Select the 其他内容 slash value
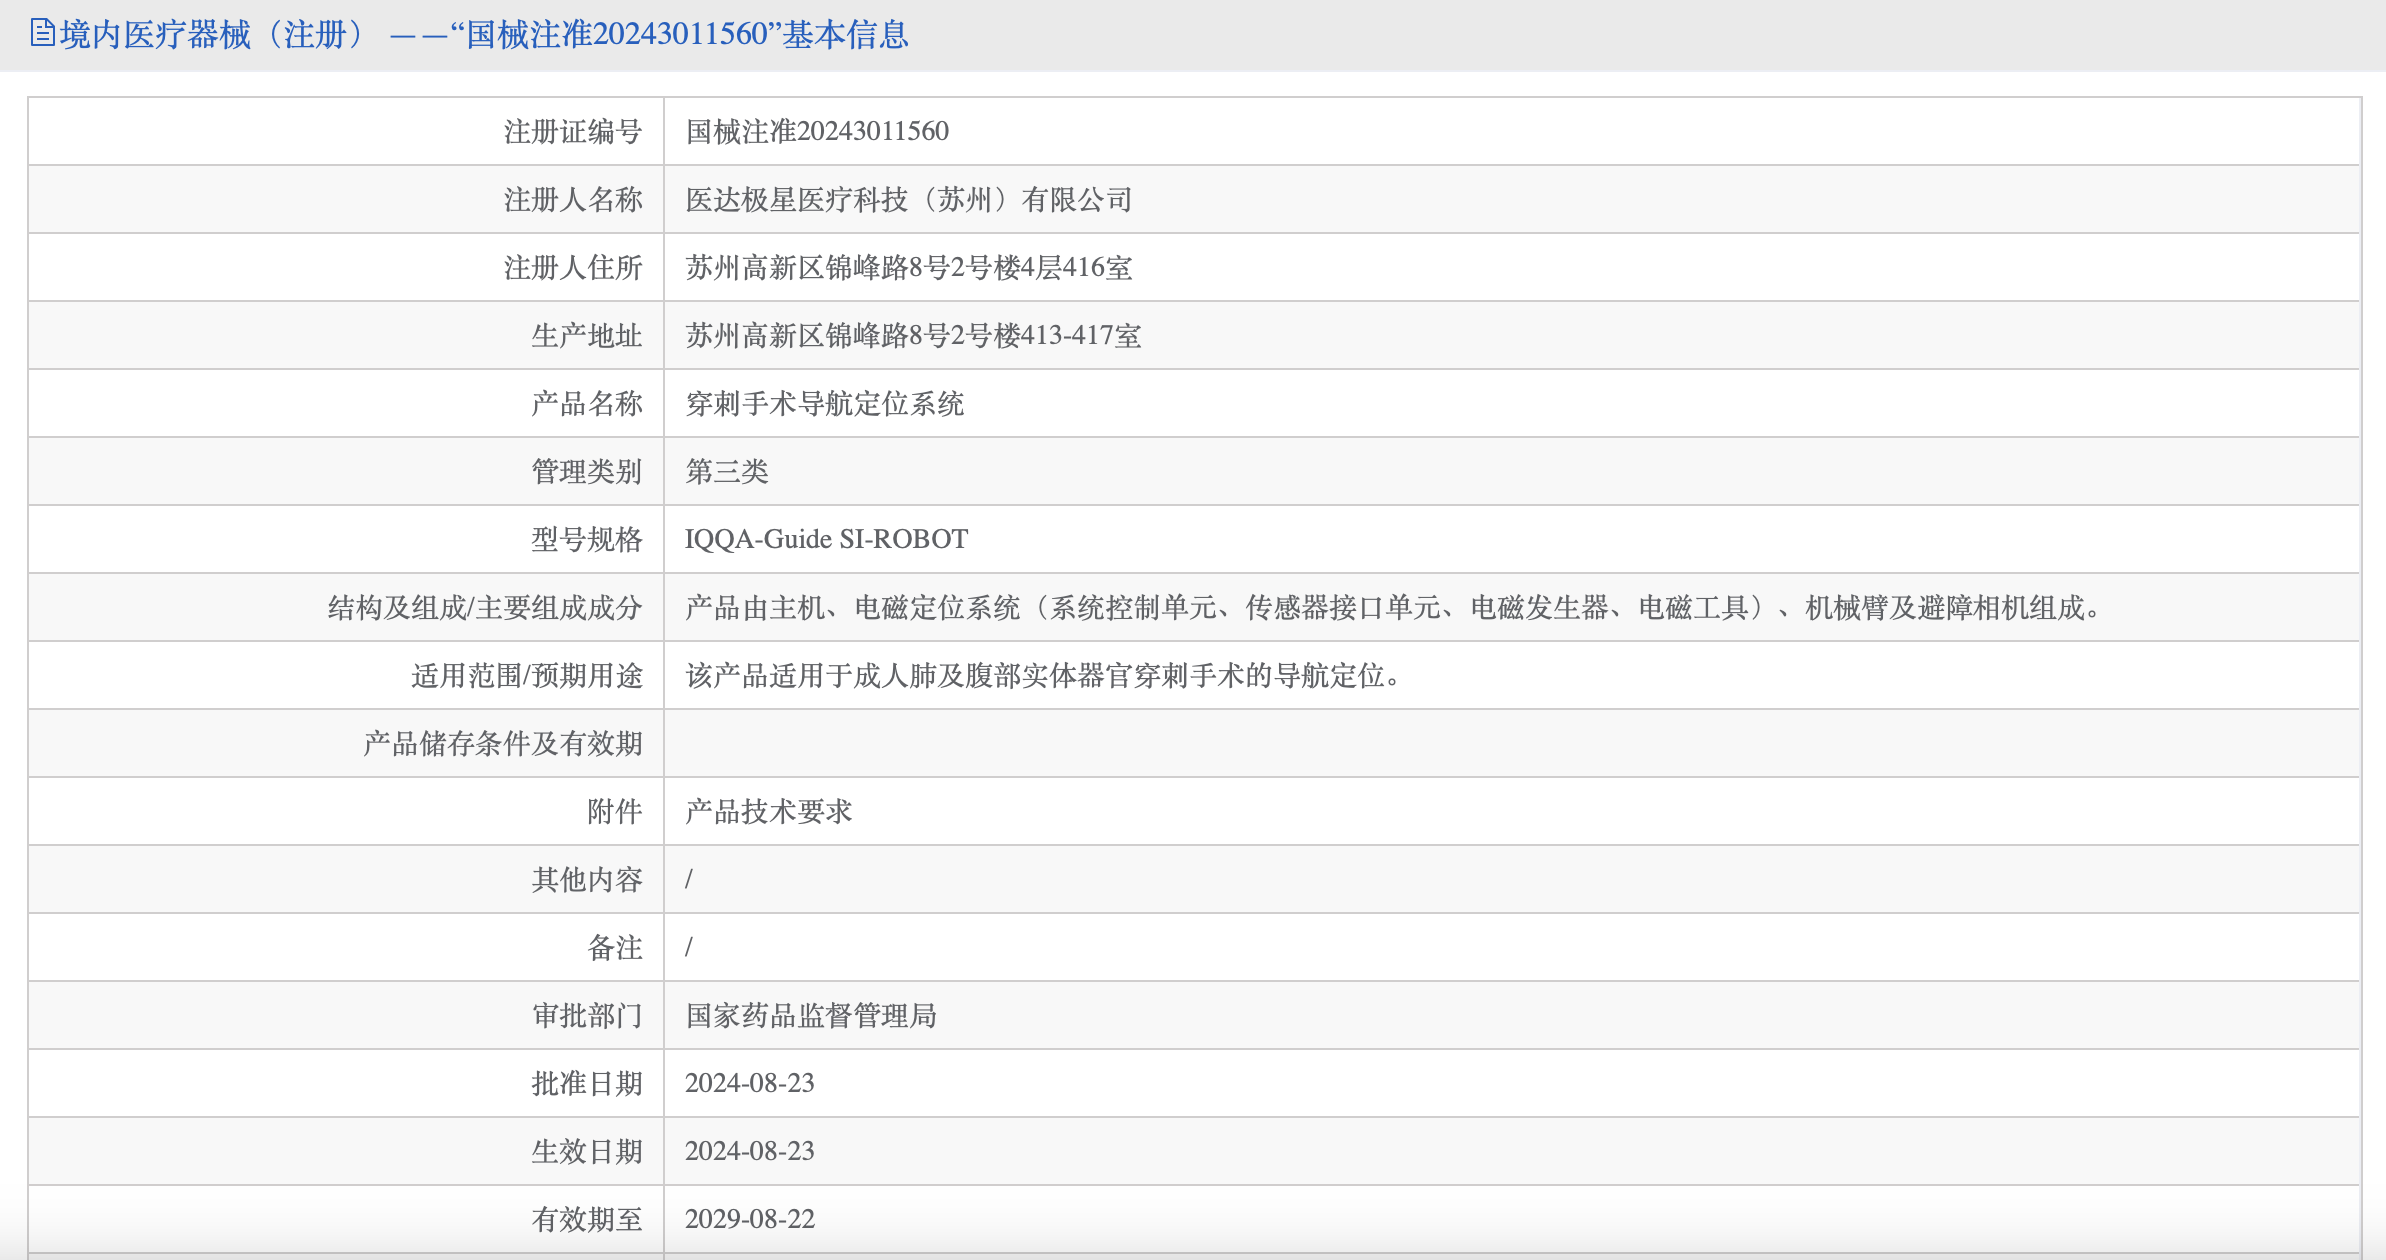2386x1260 pixels. 691,880
